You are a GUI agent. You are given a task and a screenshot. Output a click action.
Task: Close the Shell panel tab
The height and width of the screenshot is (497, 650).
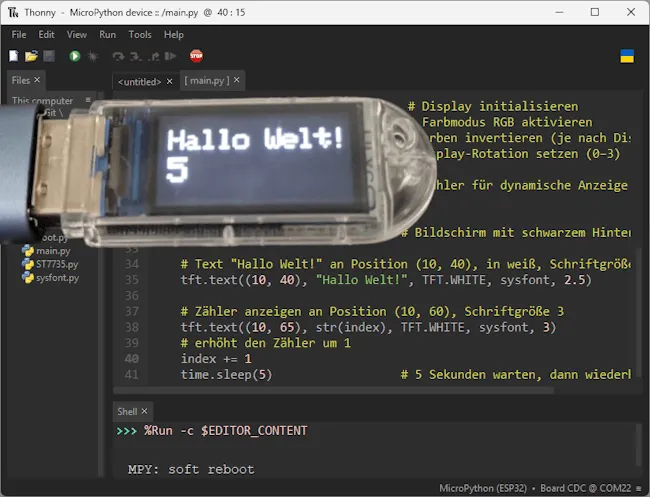click(x=143, y=411)
